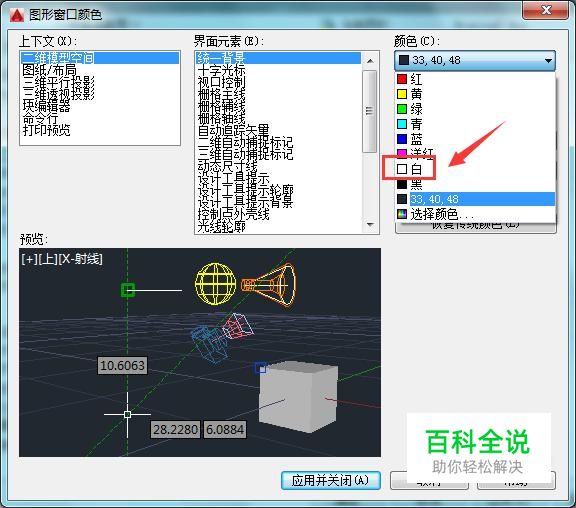Click the AutoCAD logo in title bar

click(x=16, y=15)
